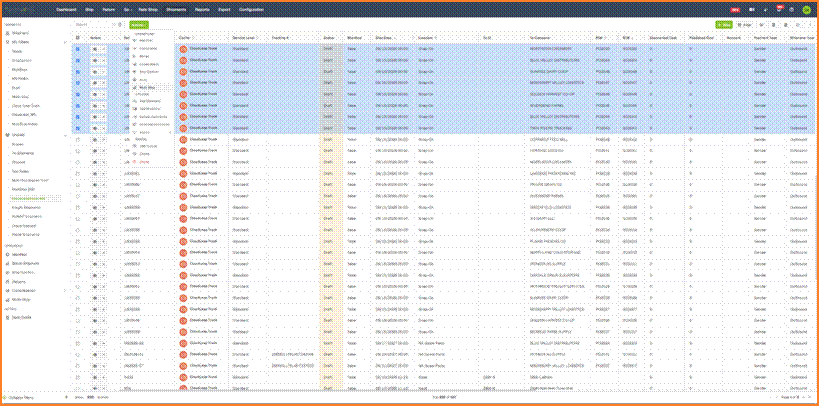Toggle the select-all checkbox in grid header
The image size is (819, 406).
pos(78,38)
